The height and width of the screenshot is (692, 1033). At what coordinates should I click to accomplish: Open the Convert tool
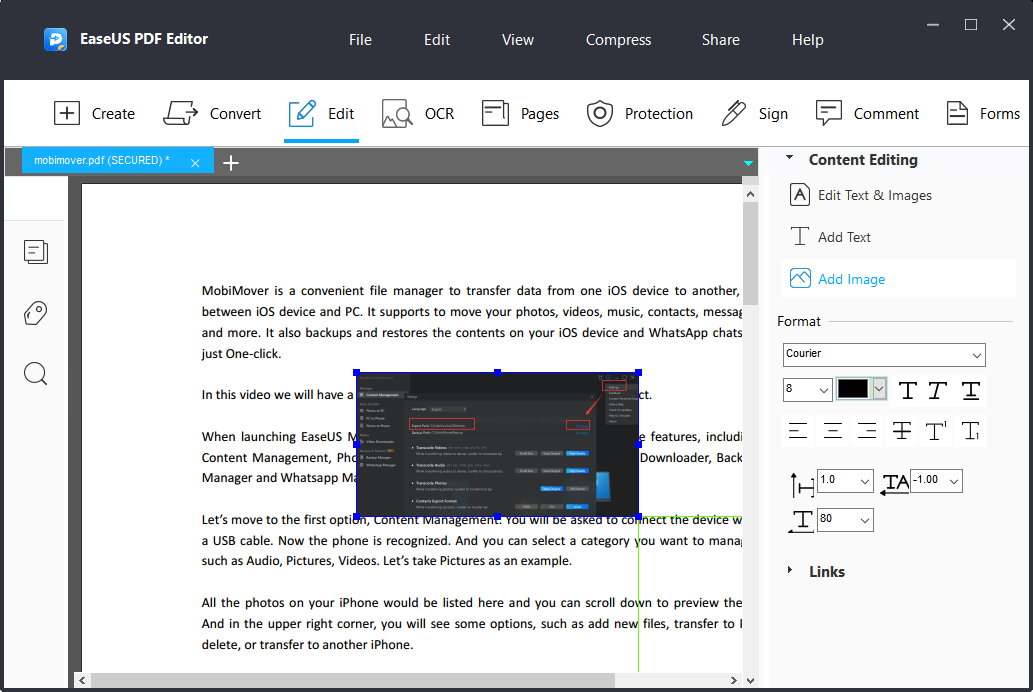(212, 113)
